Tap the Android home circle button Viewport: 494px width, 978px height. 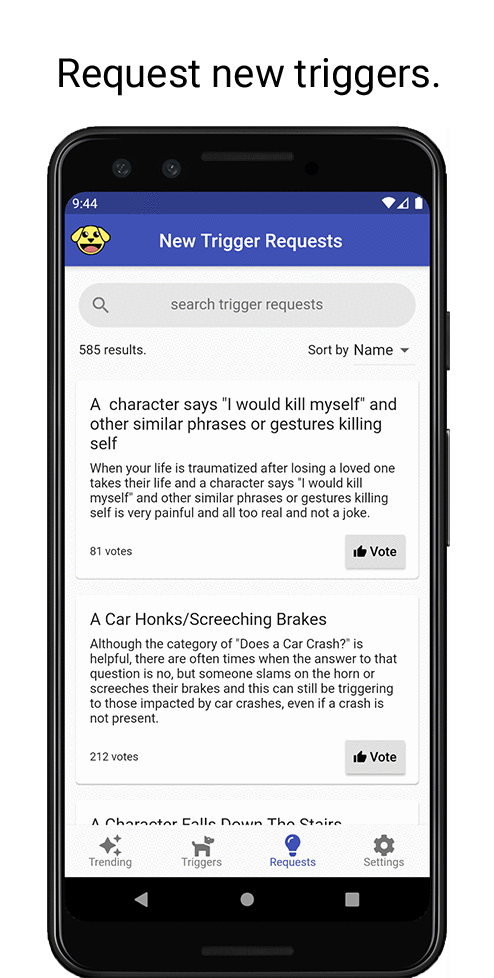click(247, 899)
